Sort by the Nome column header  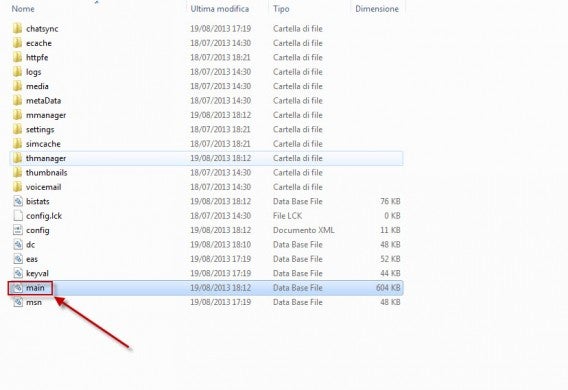[23, 9]
